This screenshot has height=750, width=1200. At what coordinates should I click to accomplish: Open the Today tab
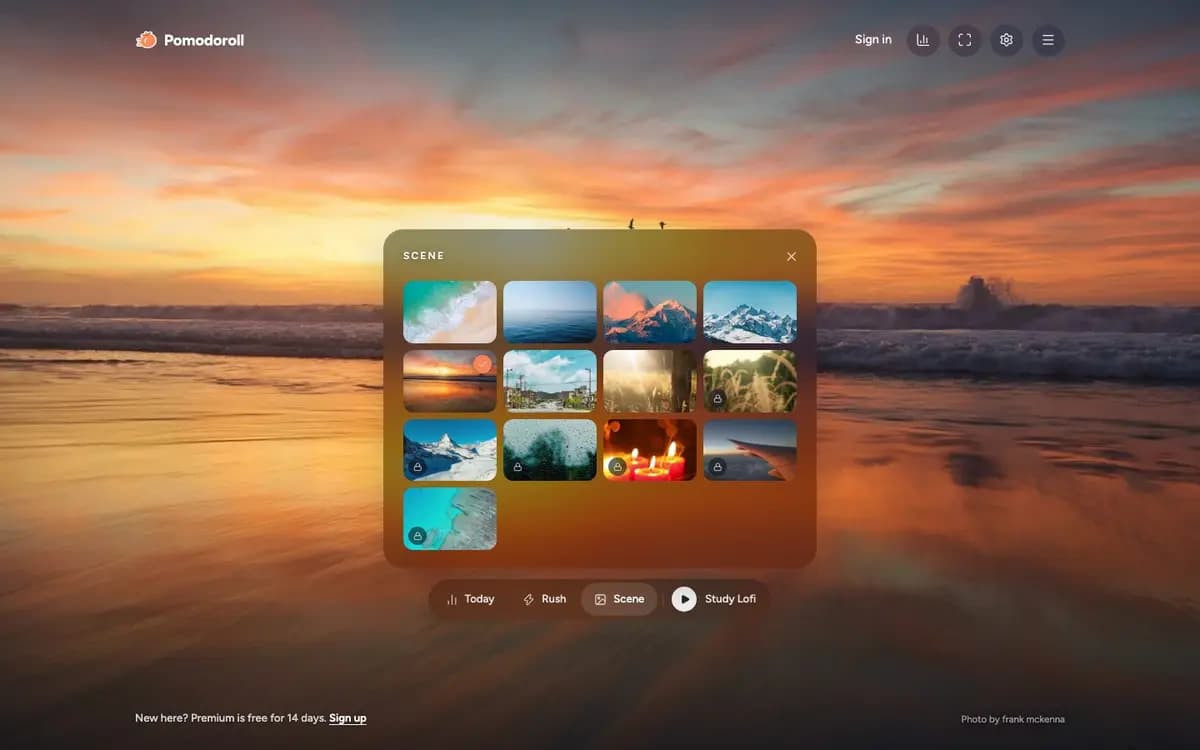(x=470, y=599)
